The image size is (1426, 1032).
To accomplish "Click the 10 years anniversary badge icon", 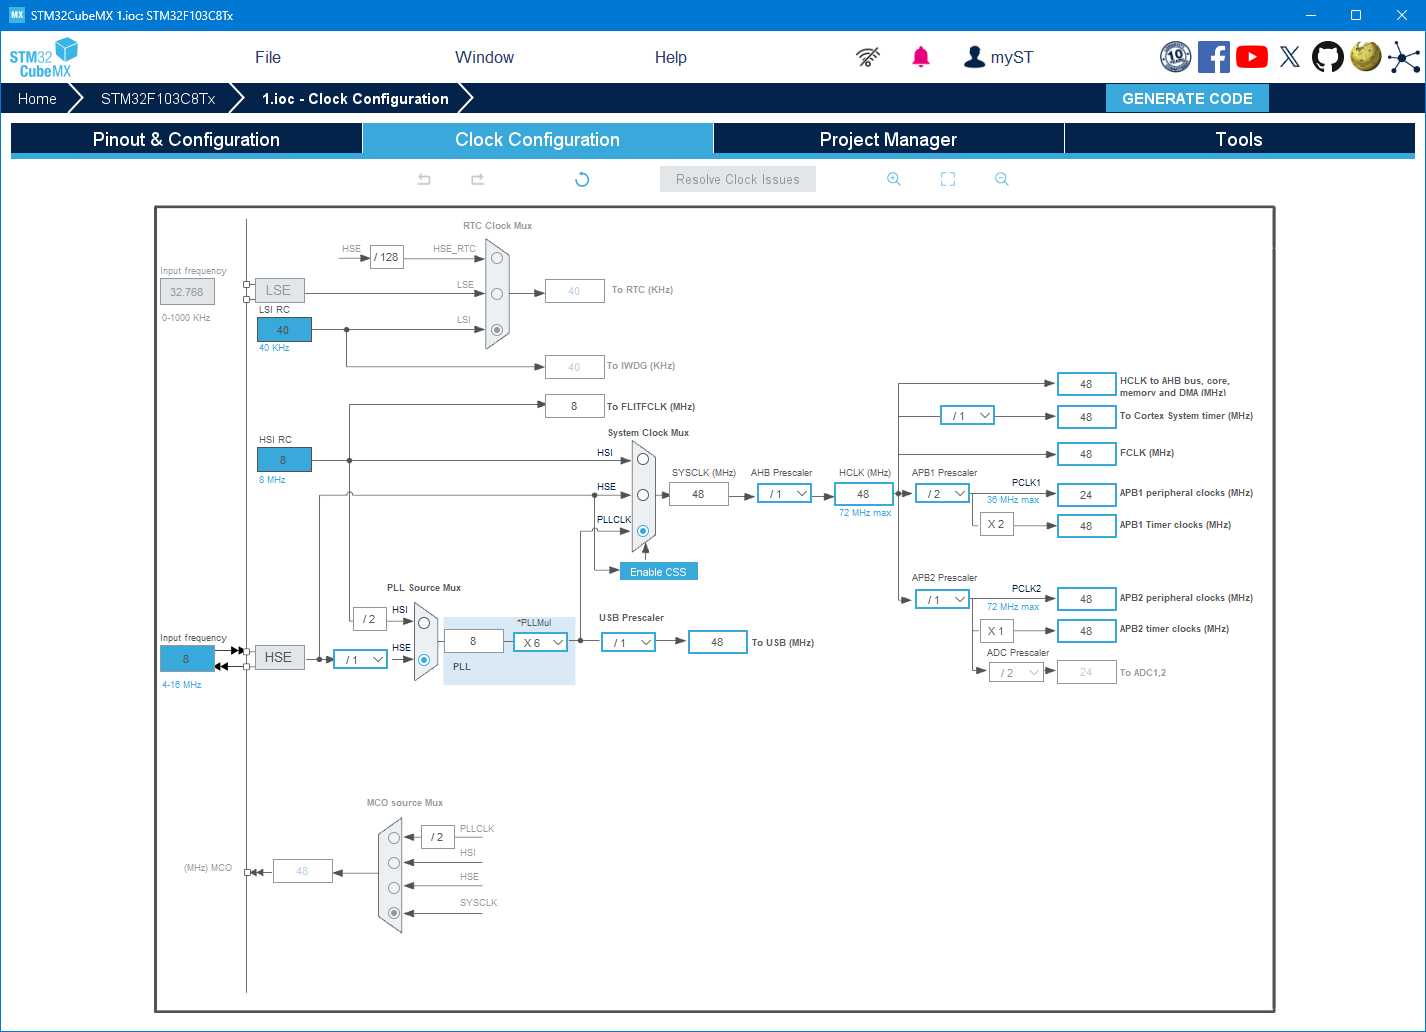I will (x=1176, y=57).
